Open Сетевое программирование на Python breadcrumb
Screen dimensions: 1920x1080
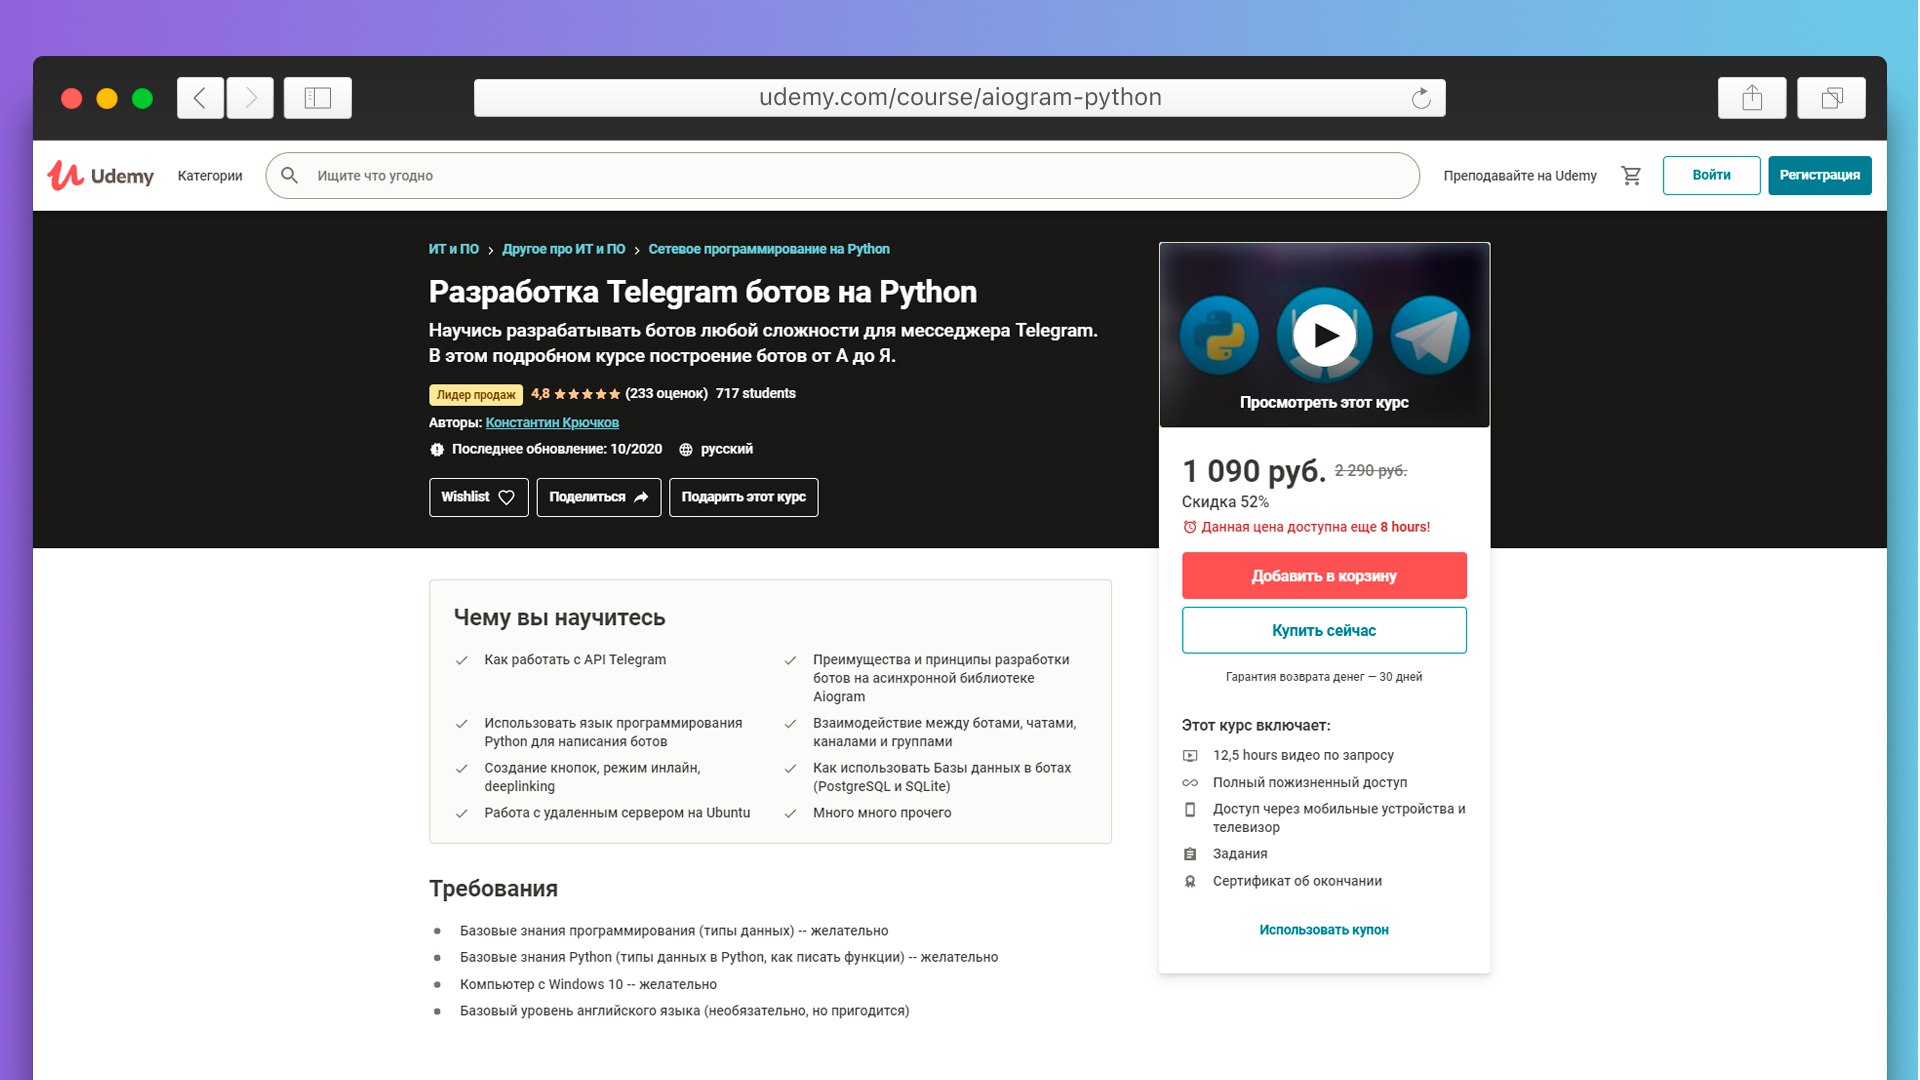pos(769,249)
